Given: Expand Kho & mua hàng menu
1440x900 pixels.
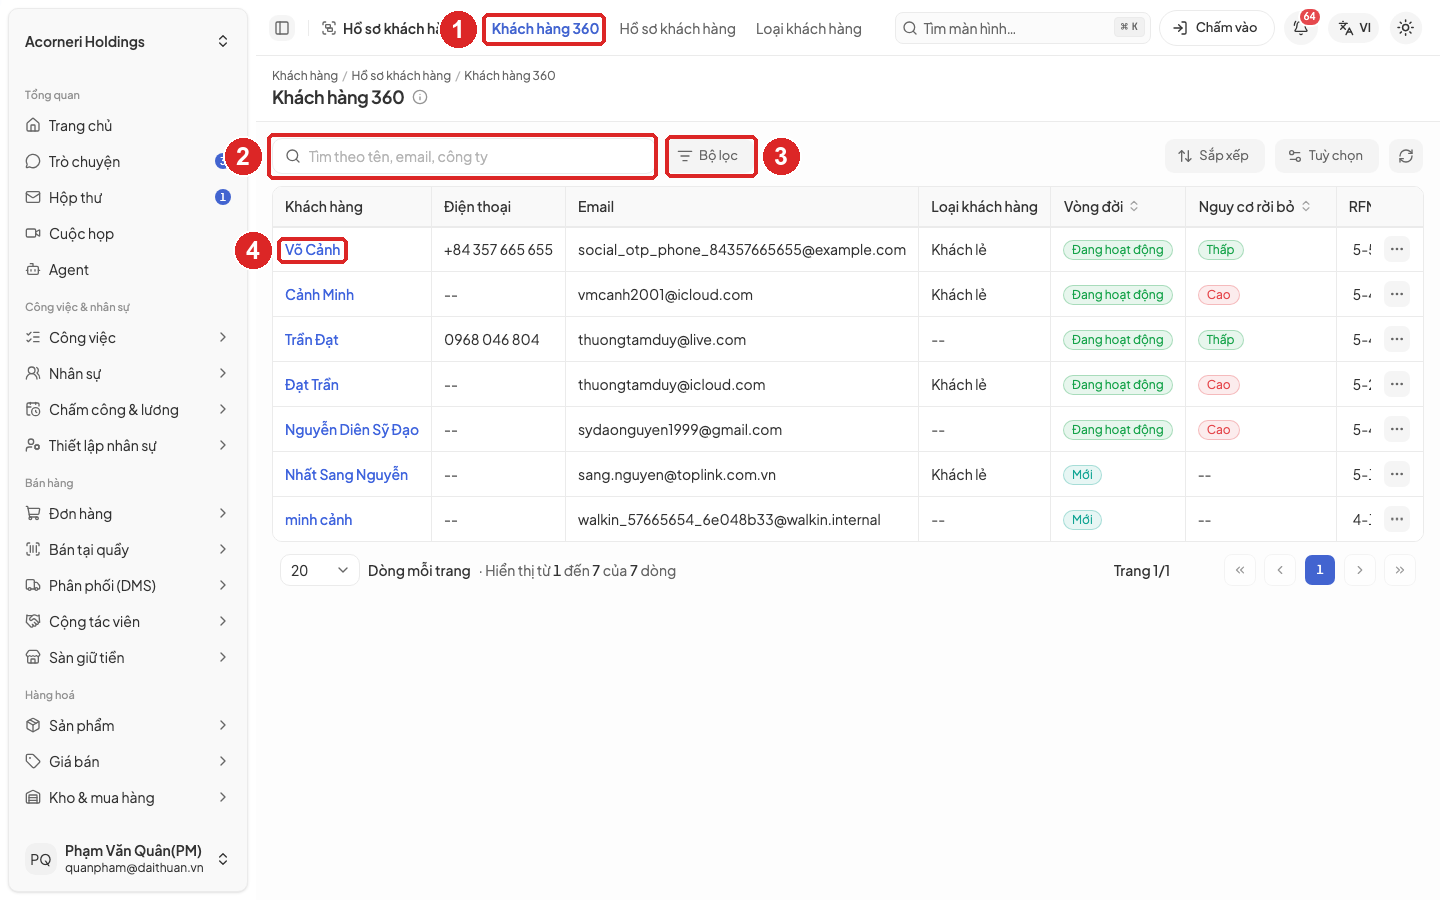Looking at the screenshot, I should pyautogui.click(x=128, y=798).
